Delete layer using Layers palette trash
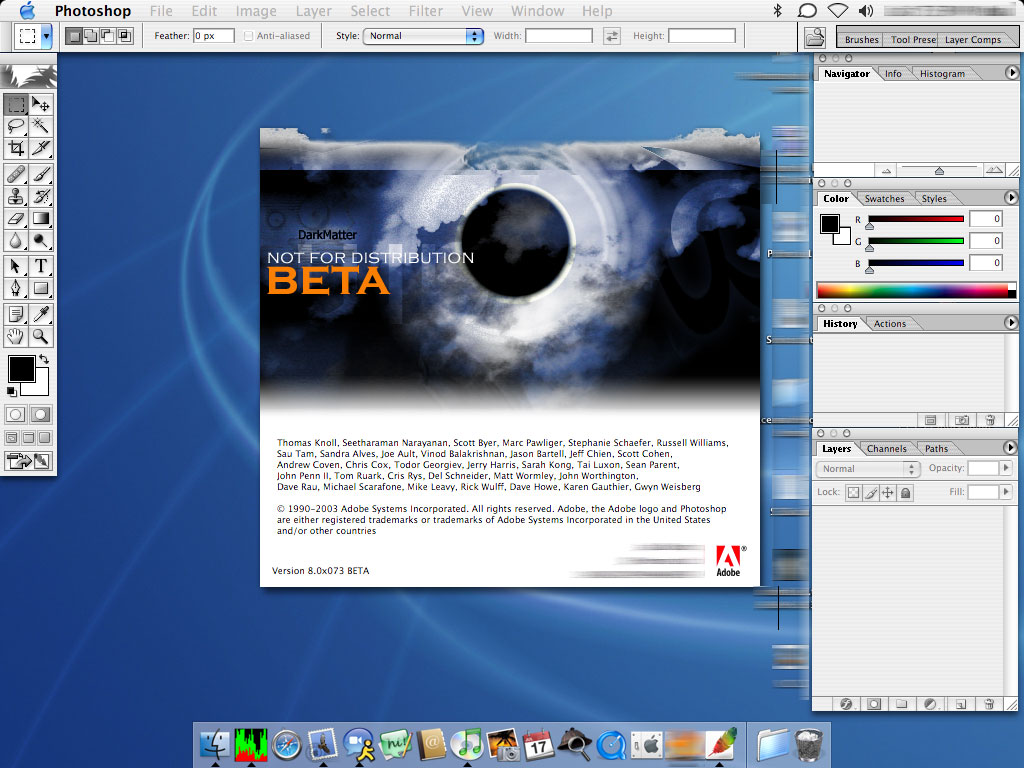 coord(989,703)
